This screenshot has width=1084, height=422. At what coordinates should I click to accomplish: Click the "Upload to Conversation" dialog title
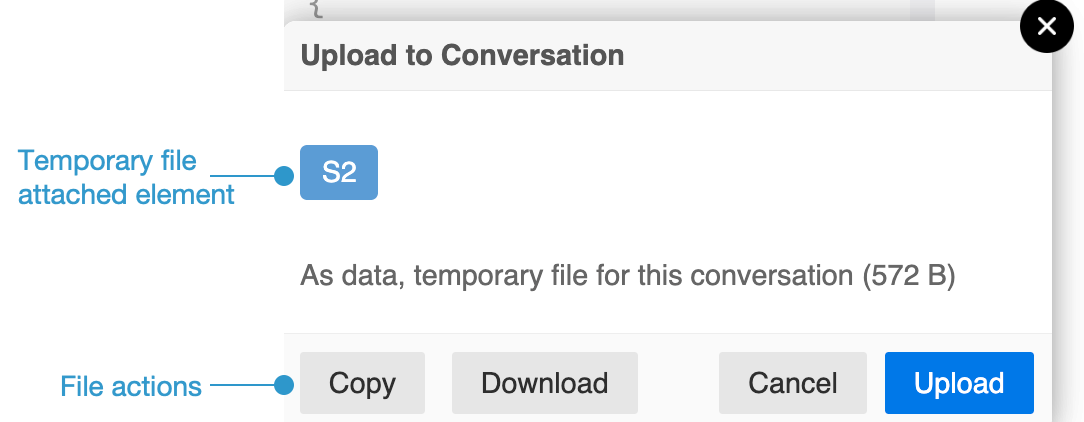462,55
